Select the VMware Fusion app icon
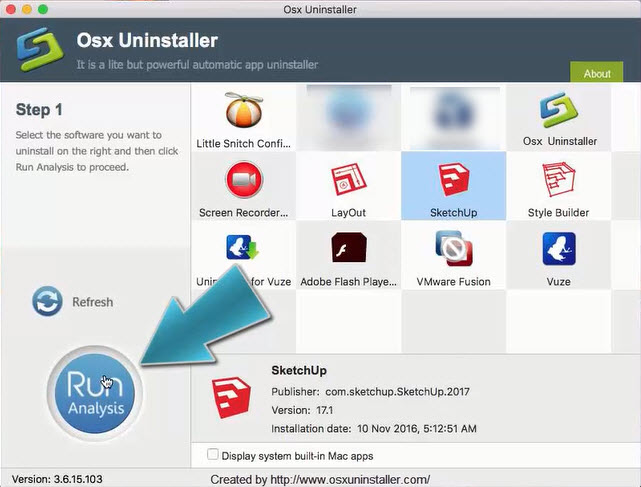This screenshot has height=487, width=641. click(454, 248)
